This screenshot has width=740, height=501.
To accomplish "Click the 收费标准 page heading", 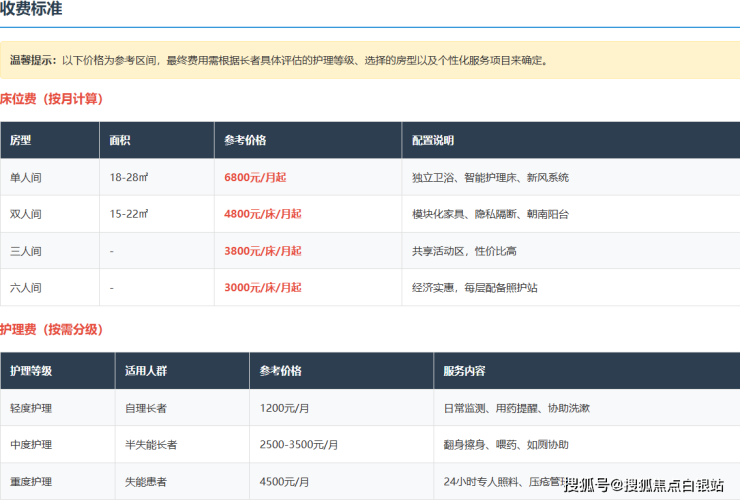I will [x=34, y=10].
